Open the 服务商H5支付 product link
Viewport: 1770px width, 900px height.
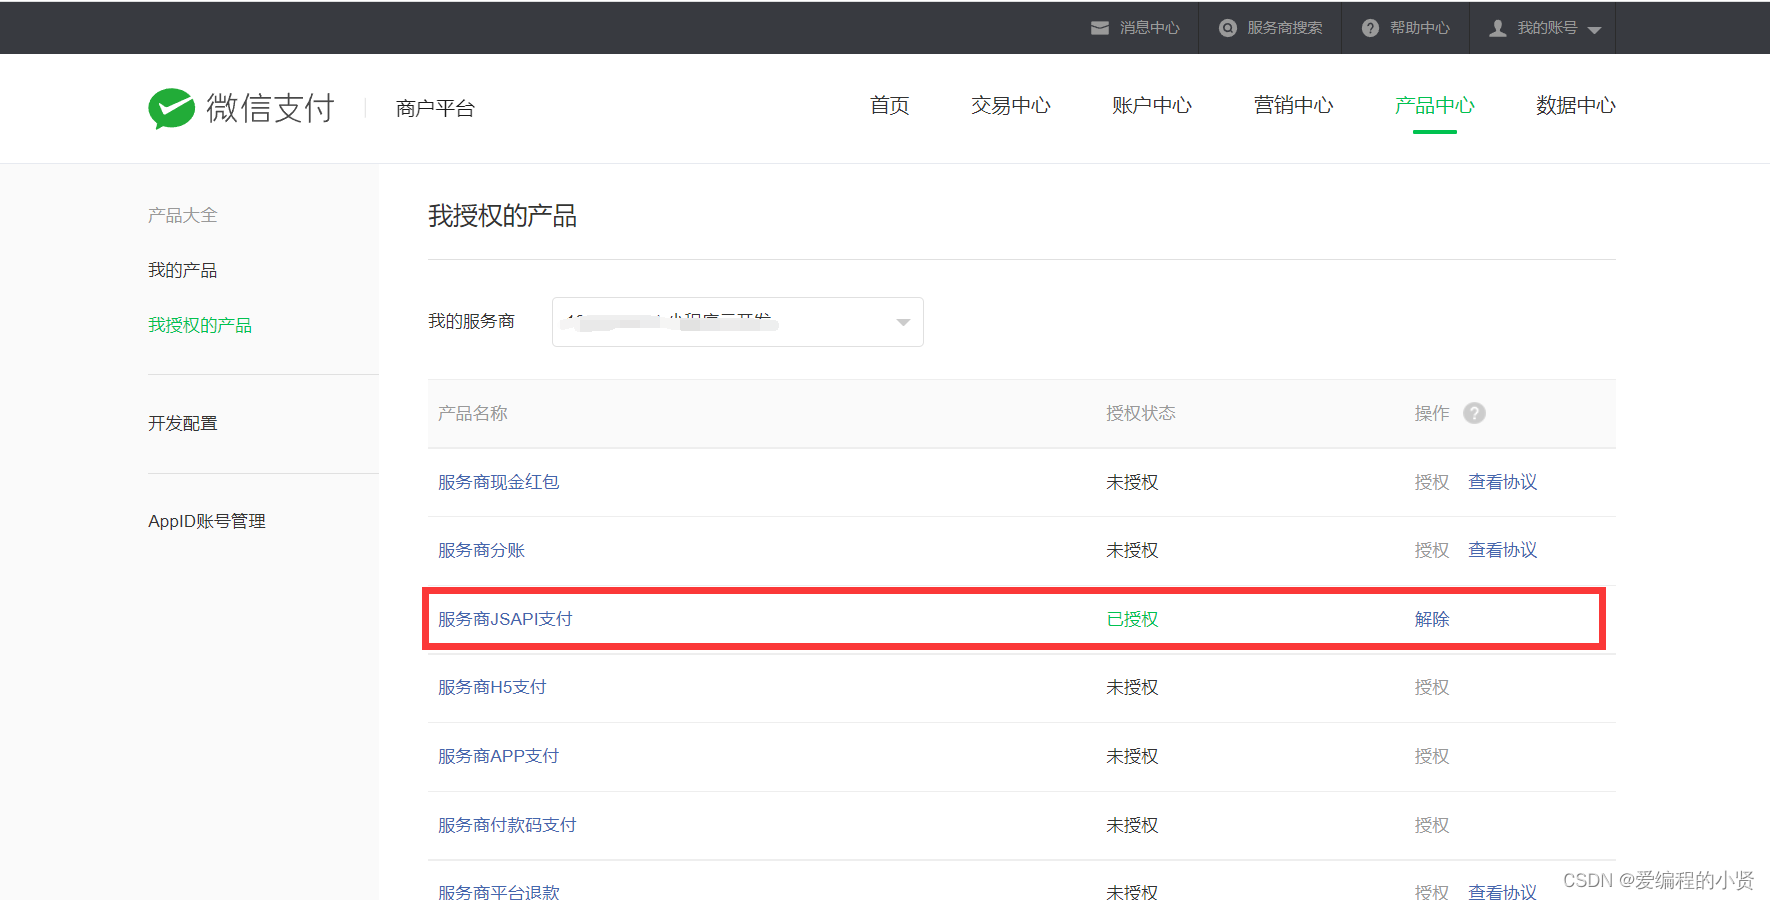[492, 687]
